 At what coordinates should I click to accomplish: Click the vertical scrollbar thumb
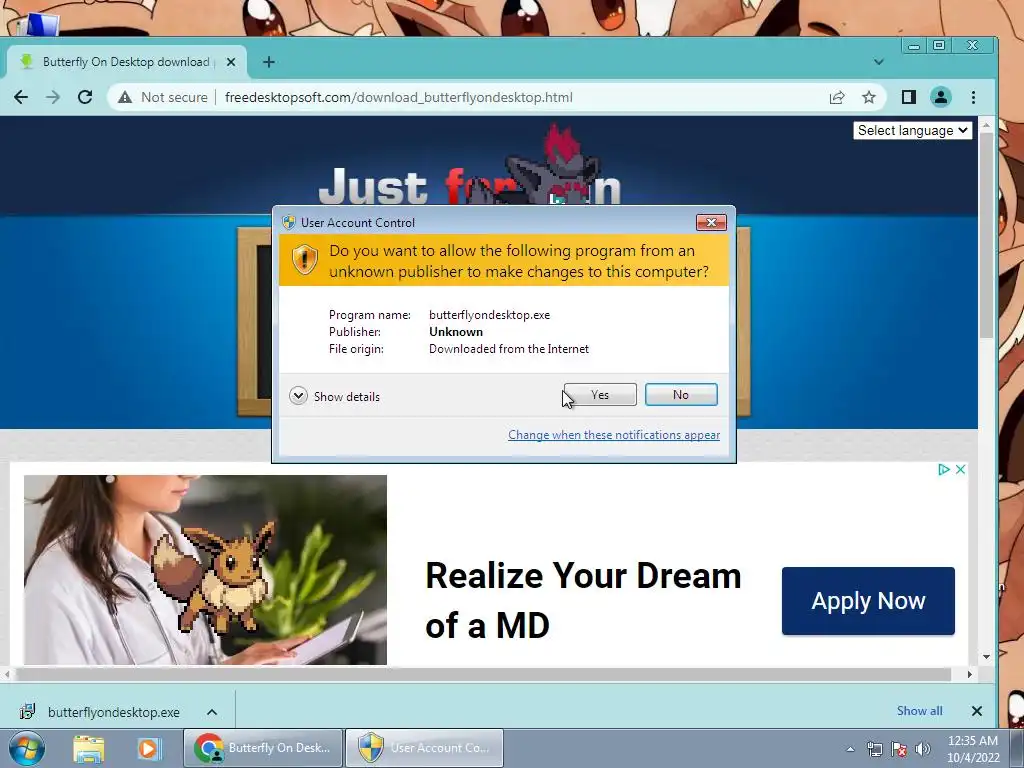pos(986,235)
